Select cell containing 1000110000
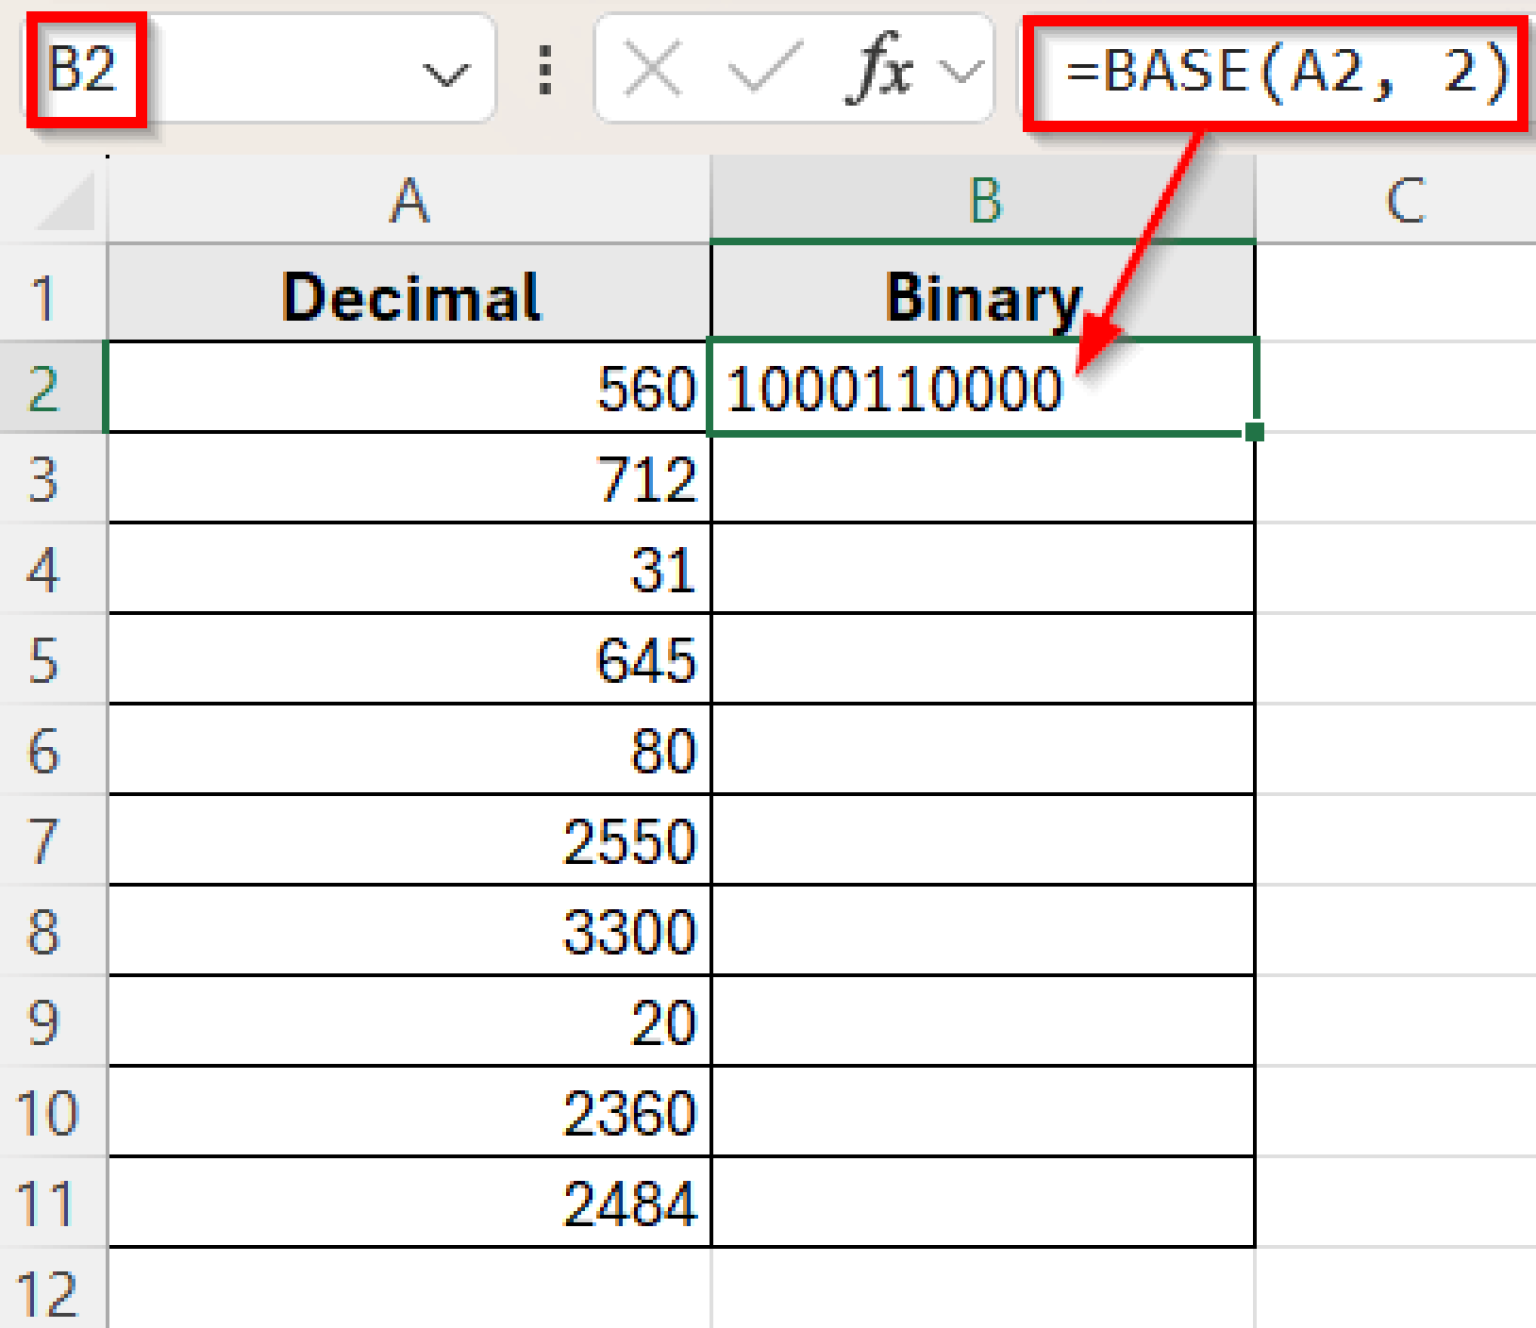 983,388
